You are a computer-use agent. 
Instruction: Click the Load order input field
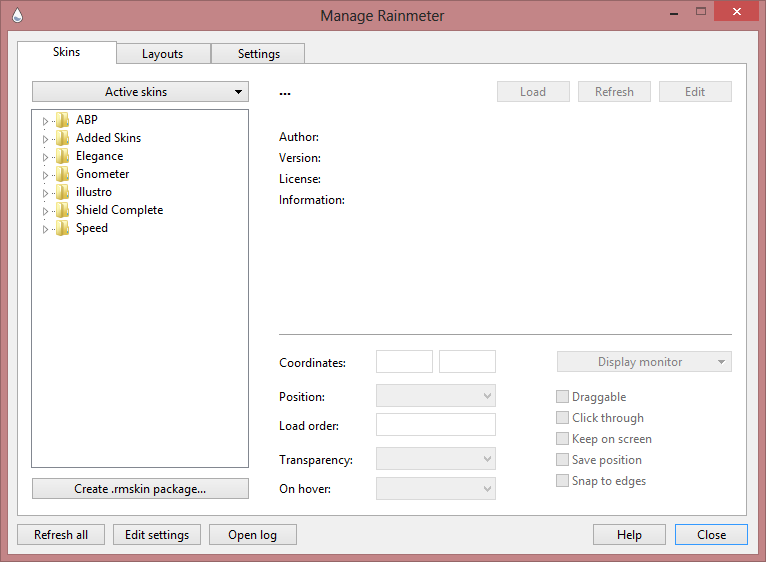436,425
